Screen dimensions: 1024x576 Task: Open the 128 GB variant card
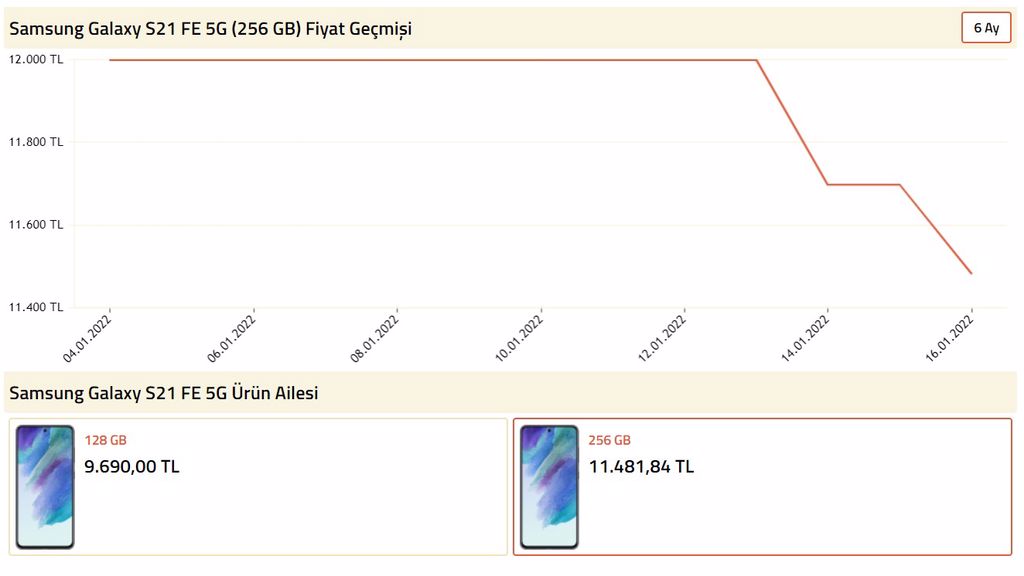point(258,487)
